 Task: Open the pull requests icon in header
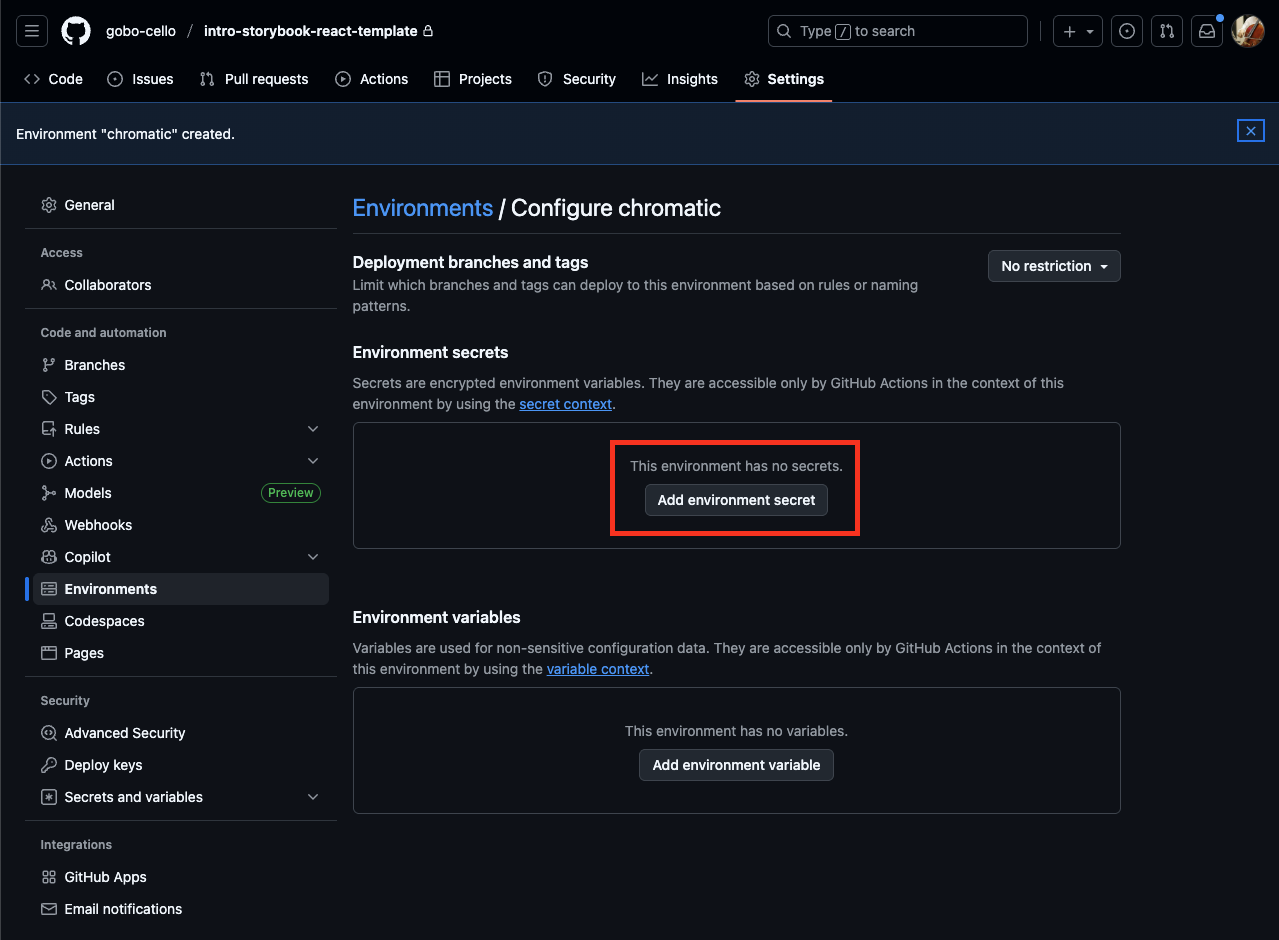pos(1167,31)
